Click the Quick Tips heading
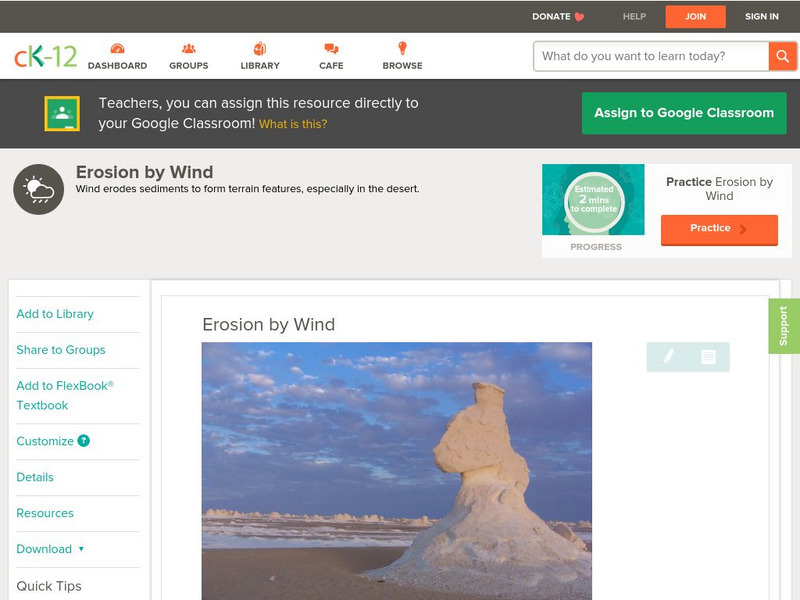This screenshot has width=800, height=600. pyautogui.click(x=49, y=586)
